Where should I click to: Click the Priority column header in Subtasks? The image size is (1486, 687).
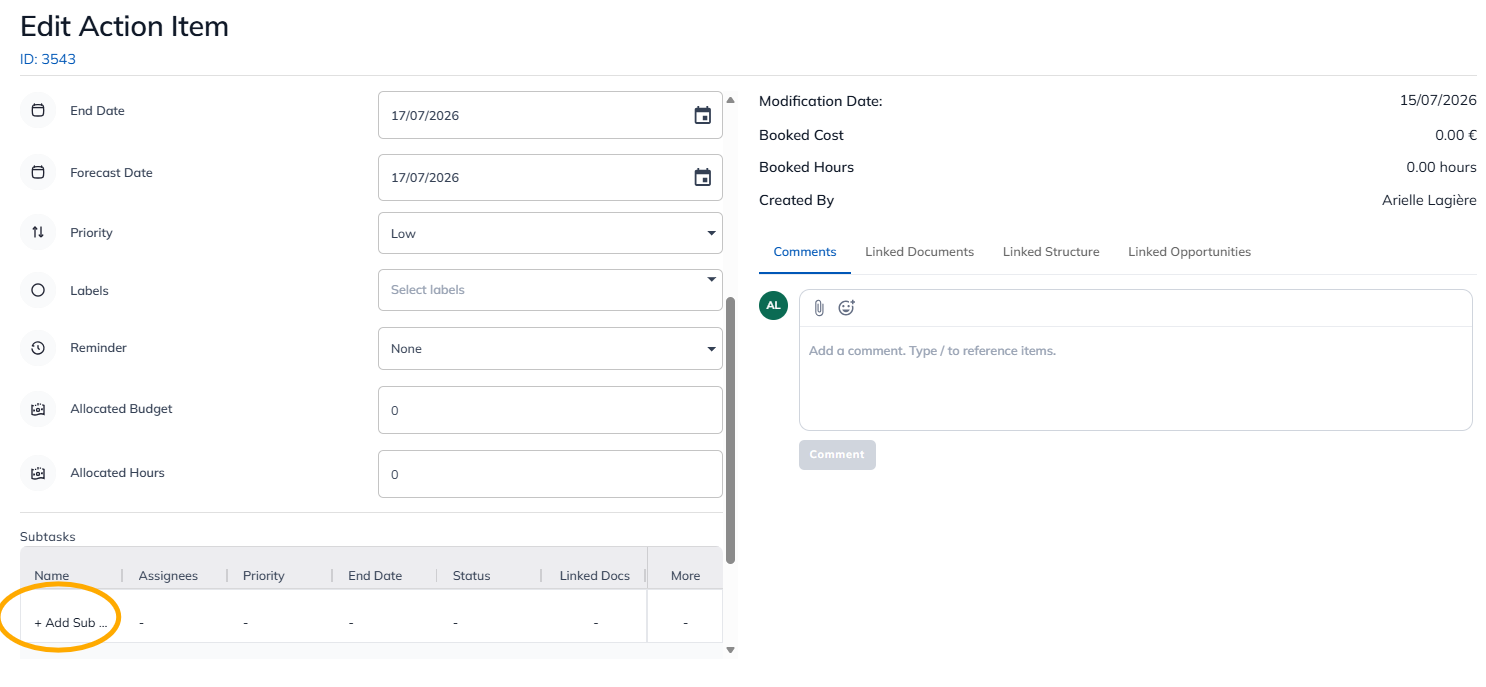(x=264, y=576)
